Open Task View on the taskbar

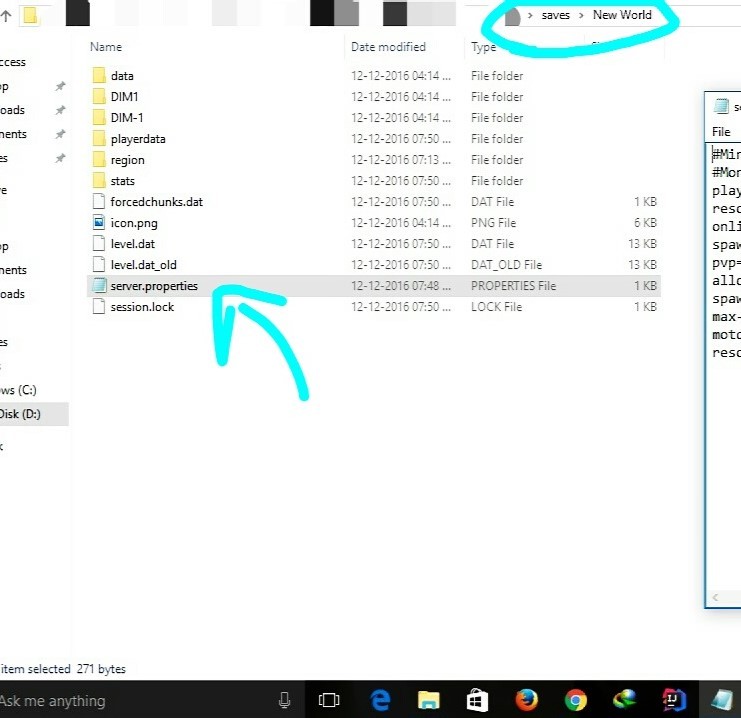pos(330,700)
